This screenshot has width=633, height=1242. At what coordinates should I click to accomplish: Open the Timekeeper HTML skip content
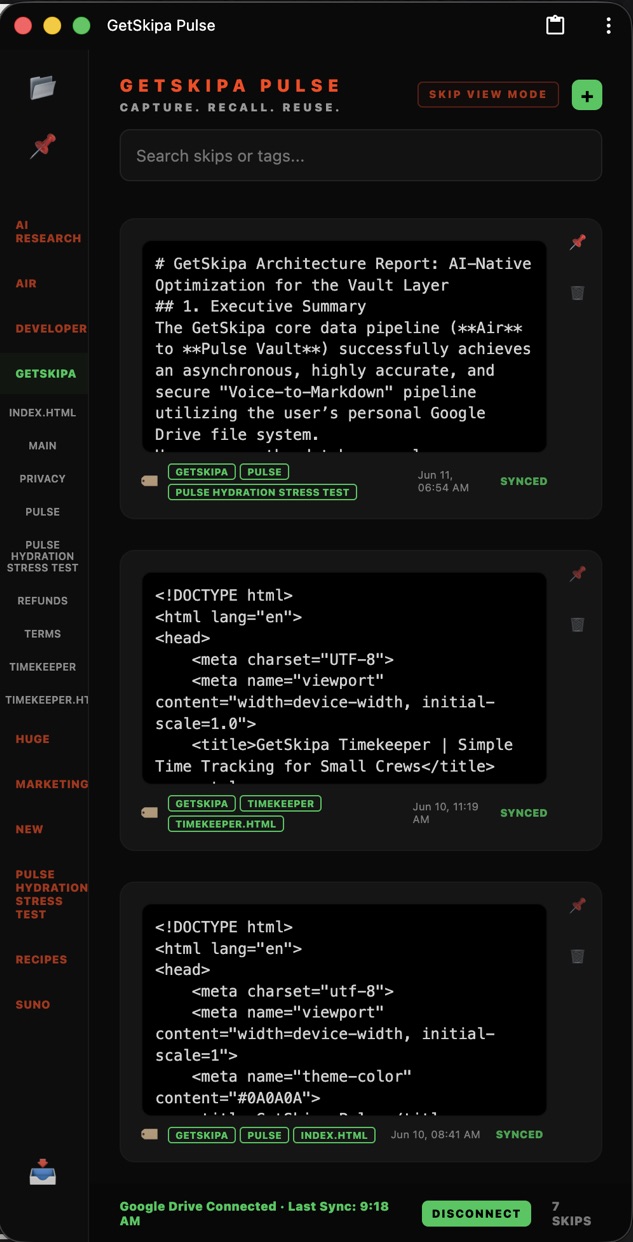point(344,679)
